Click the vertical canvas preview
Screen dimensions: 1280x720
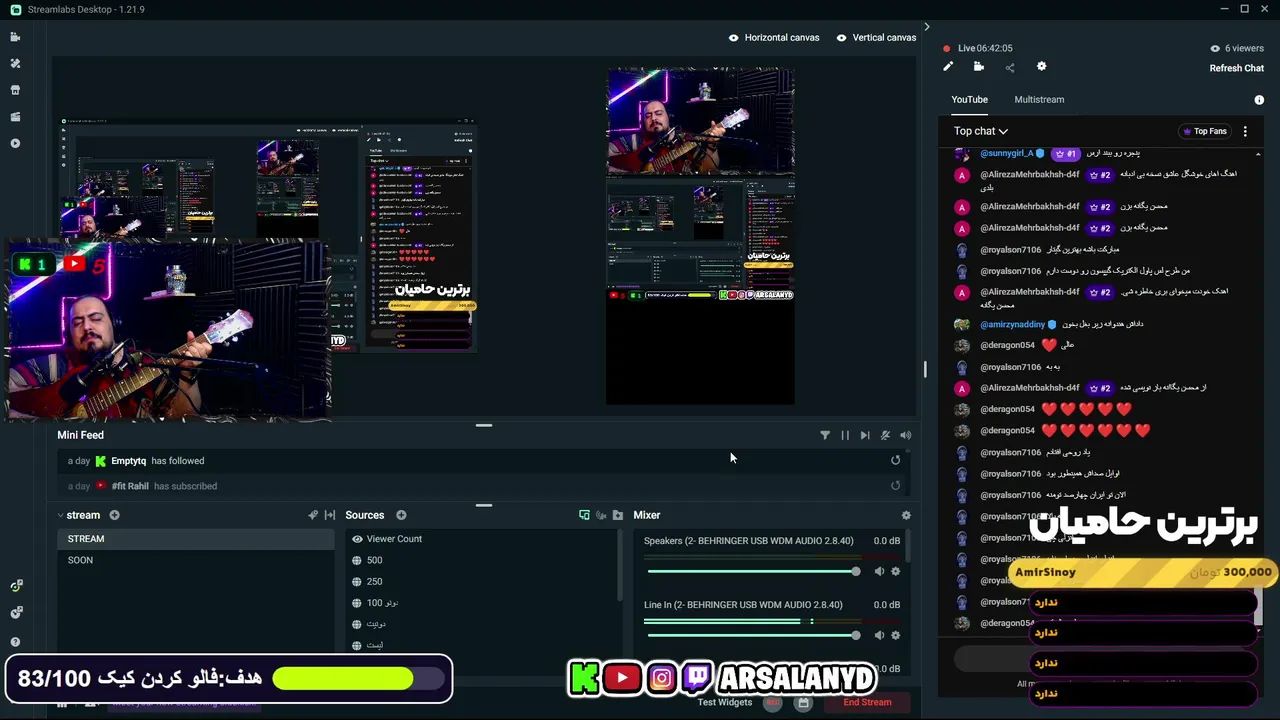(x=700, y=236)
